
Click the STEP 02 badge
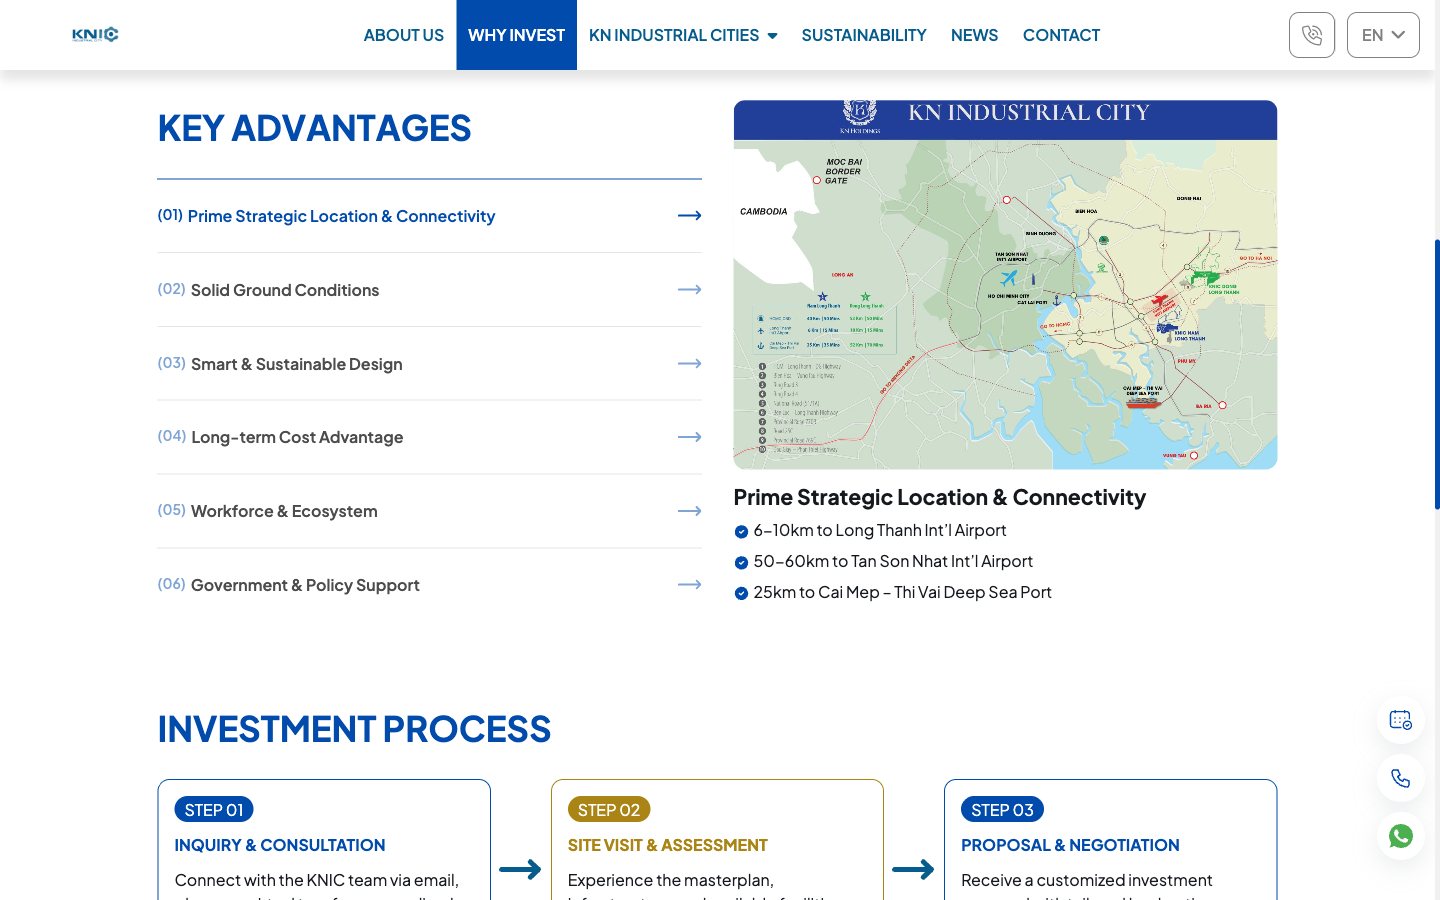pos(608,809)
